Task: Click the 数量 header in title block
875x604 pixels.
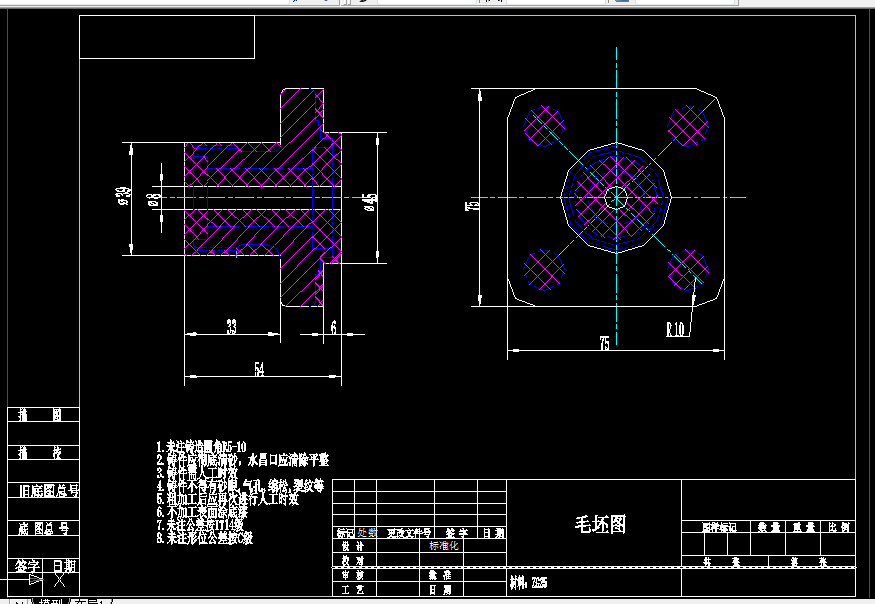Action: [768, 527]
